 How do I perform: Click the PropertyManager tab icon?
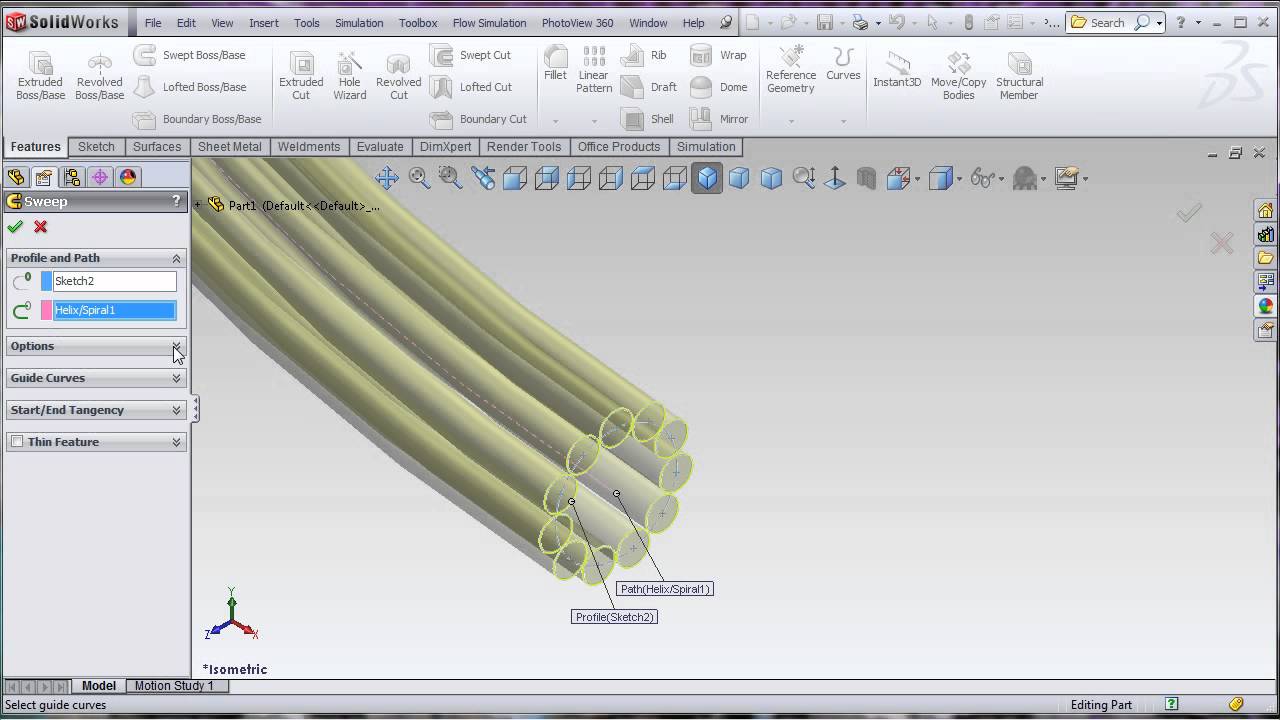pyautogui.click(x=44, y=177)
